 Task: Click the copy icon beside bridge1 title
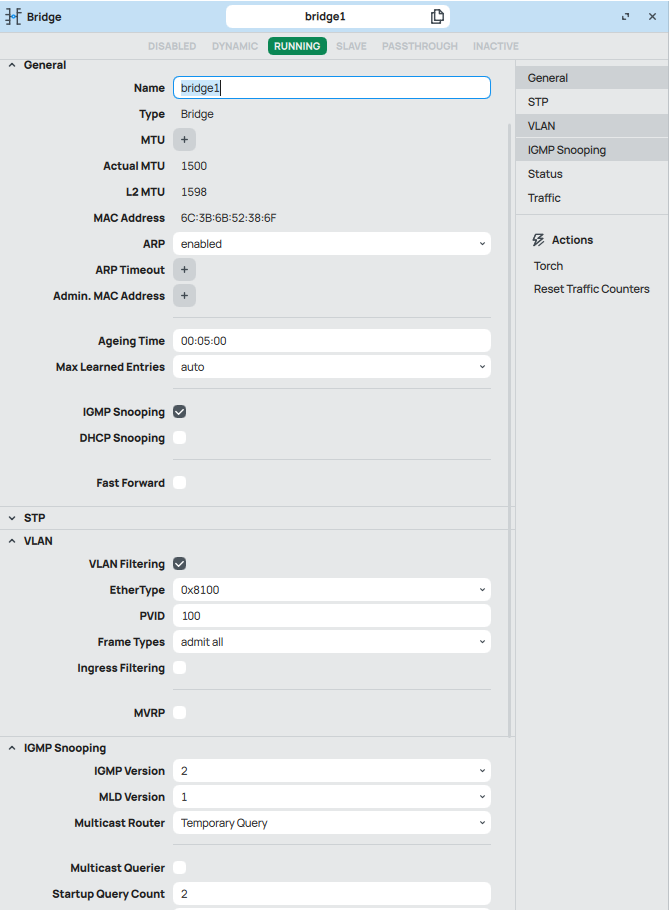click(x=437, y=17)
